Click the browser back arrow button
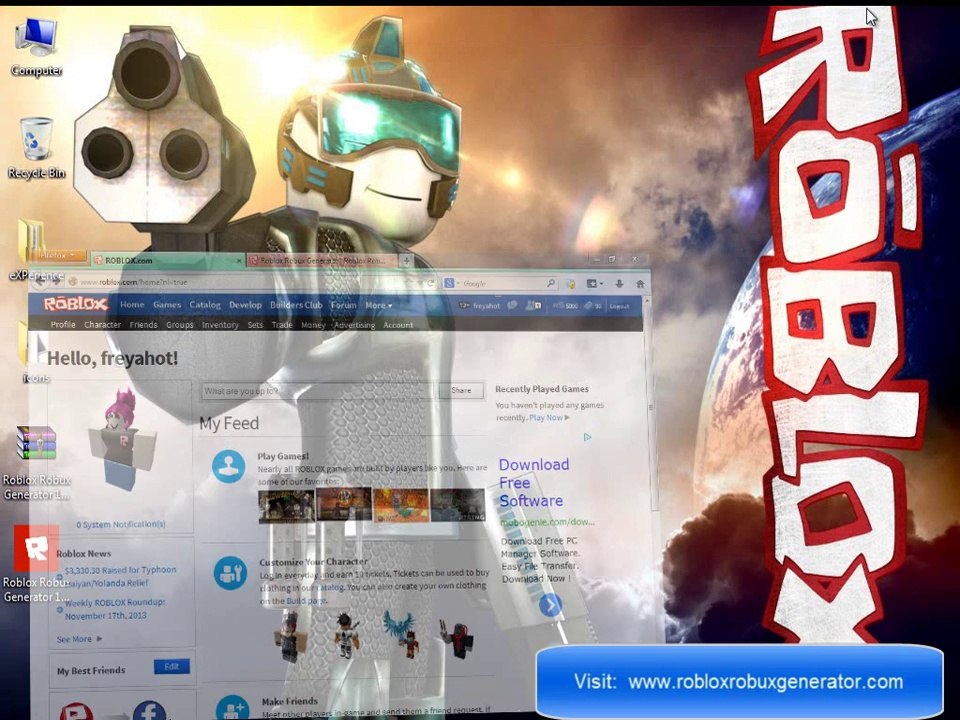960x720 pixels. pos(39,282)
